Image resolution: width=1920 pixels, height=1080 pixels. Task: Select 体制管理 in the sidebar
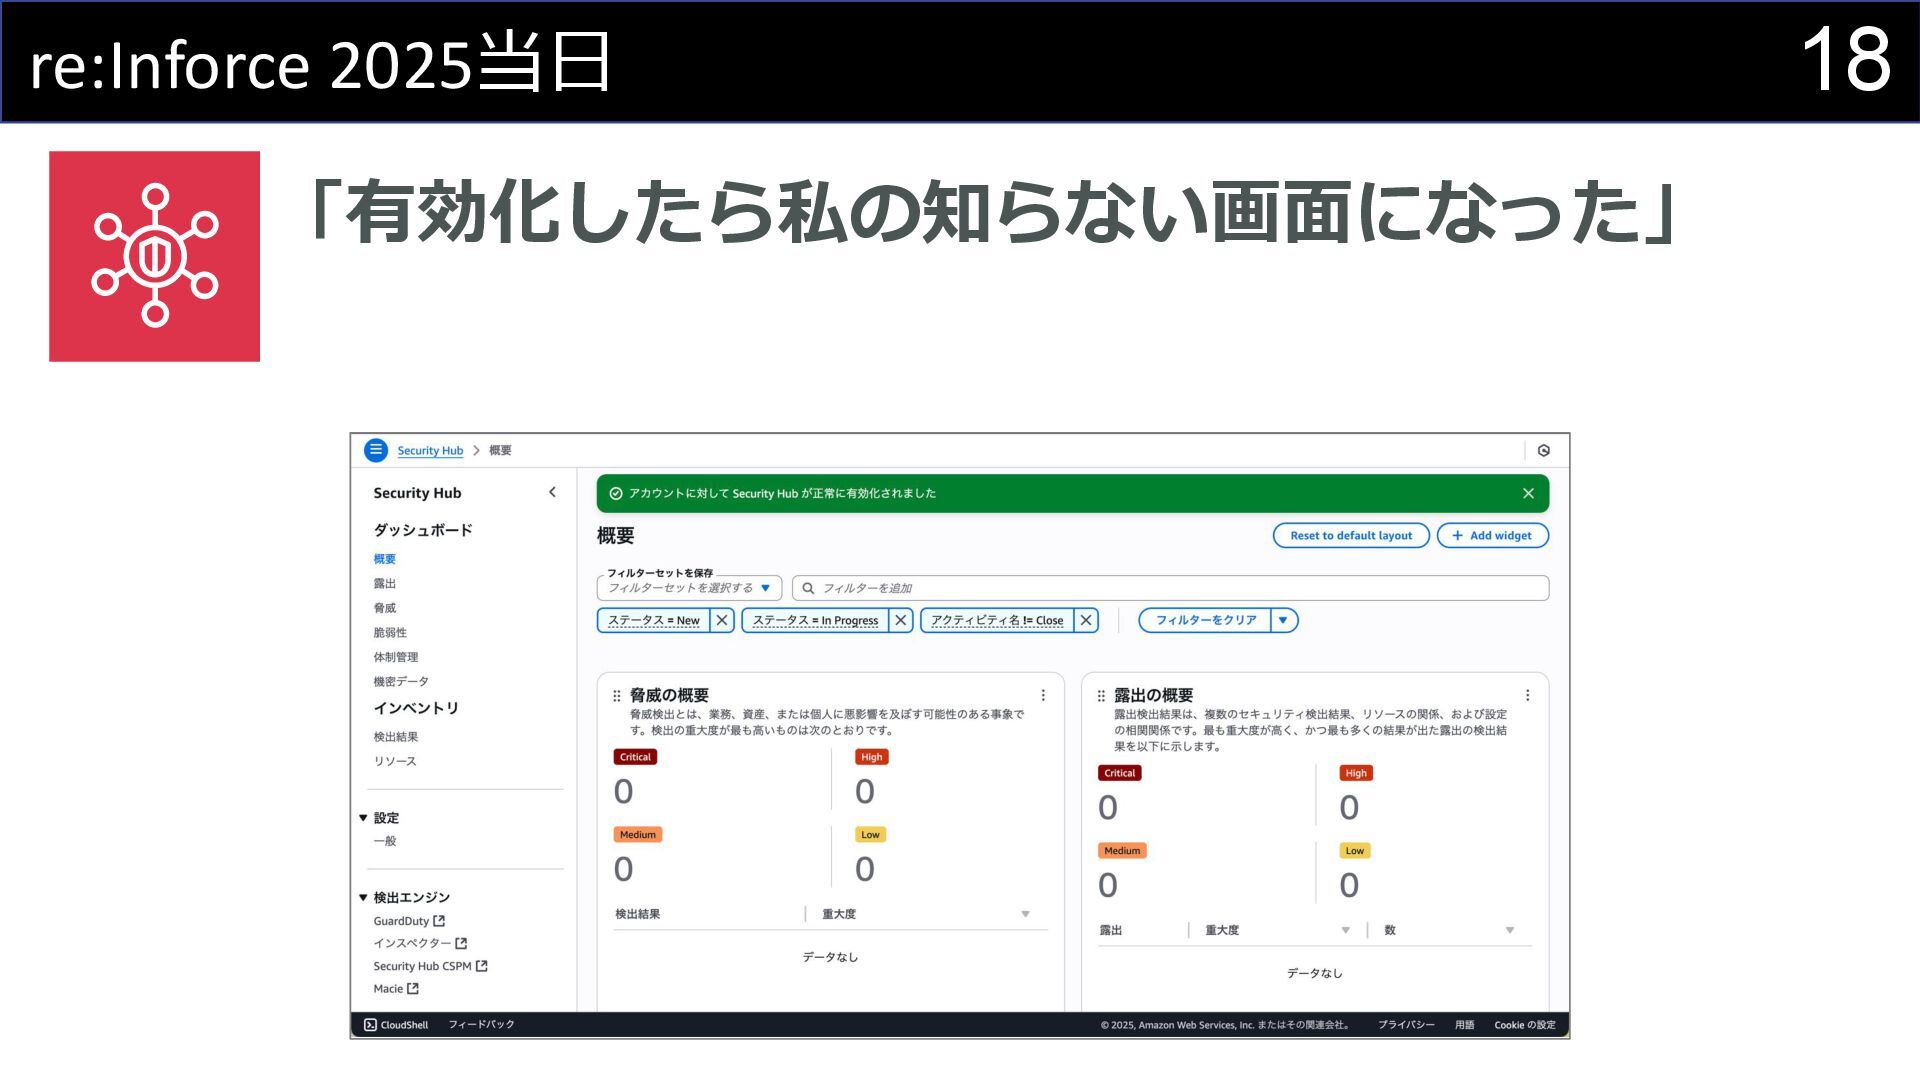(396, 657)
